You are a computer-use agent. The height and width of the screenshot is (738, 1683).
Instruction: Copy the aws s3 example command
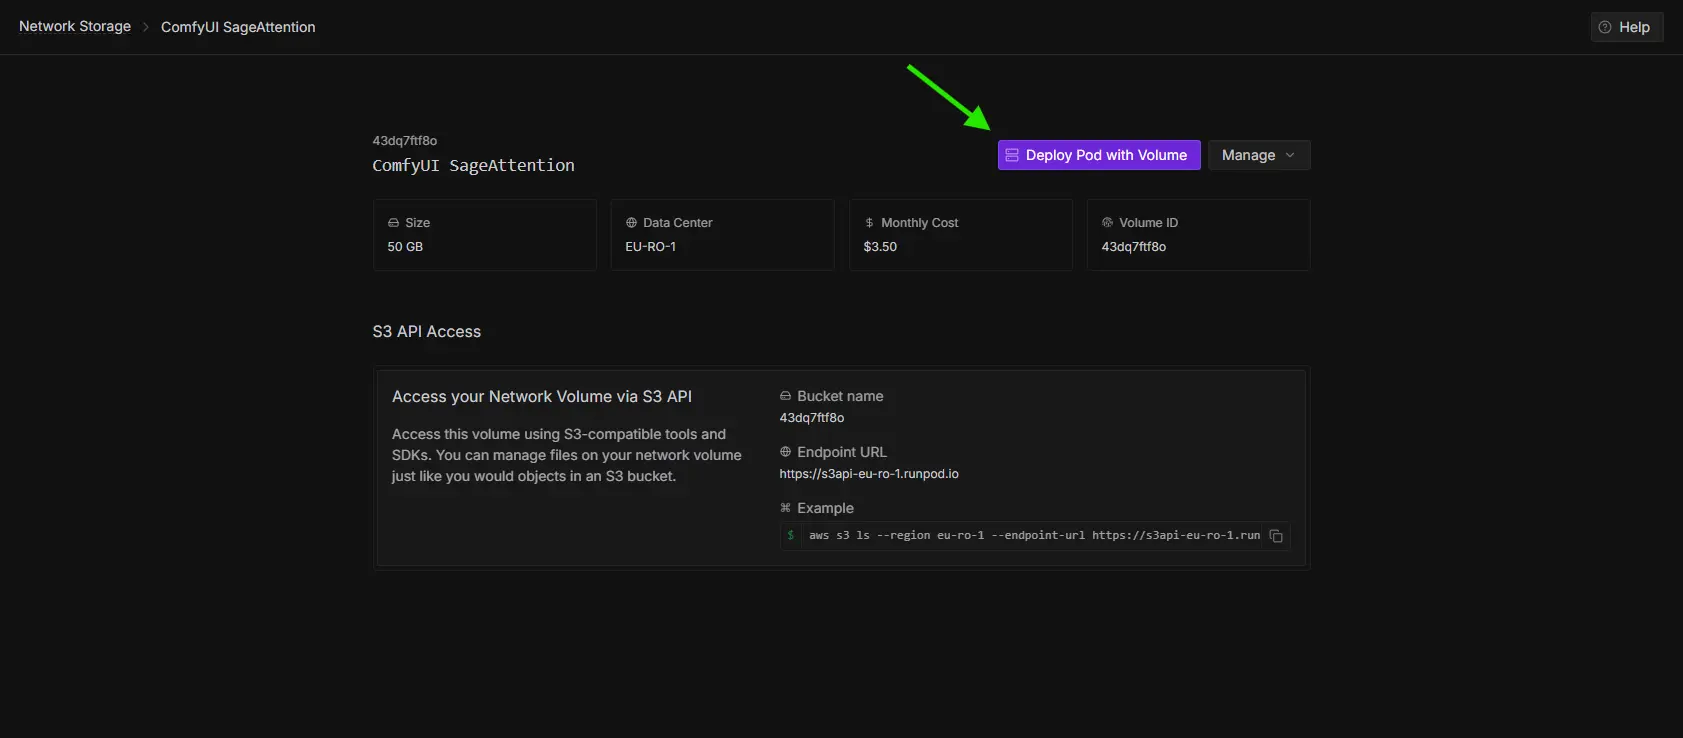tap(1276, 536)
